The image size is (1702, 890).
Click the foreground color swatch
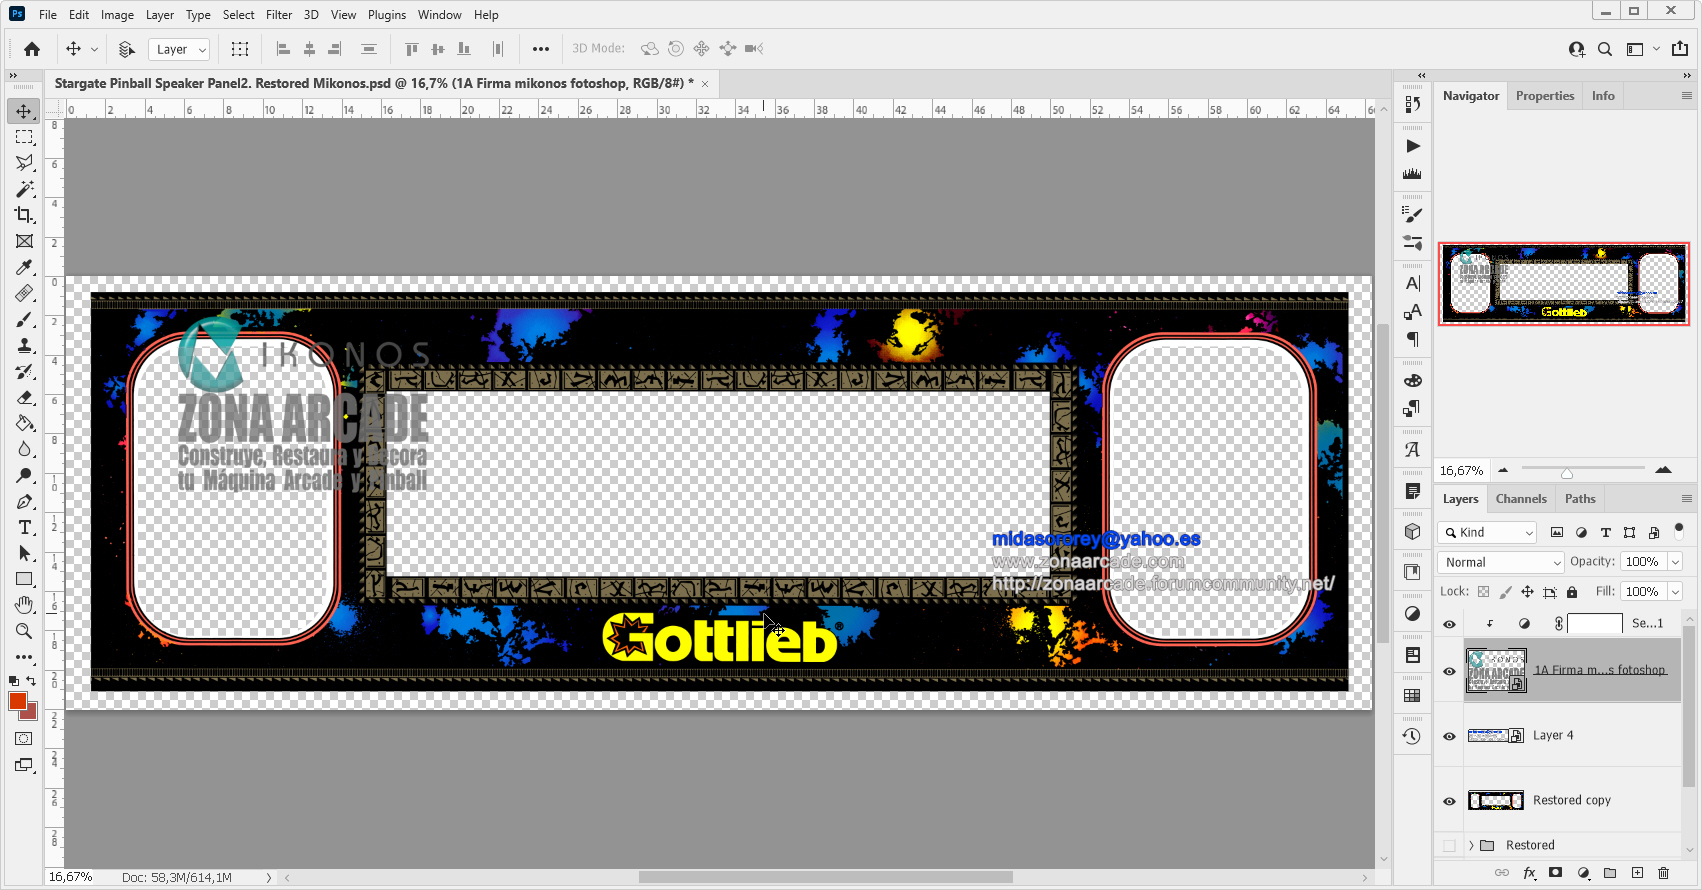pos(18,700)
